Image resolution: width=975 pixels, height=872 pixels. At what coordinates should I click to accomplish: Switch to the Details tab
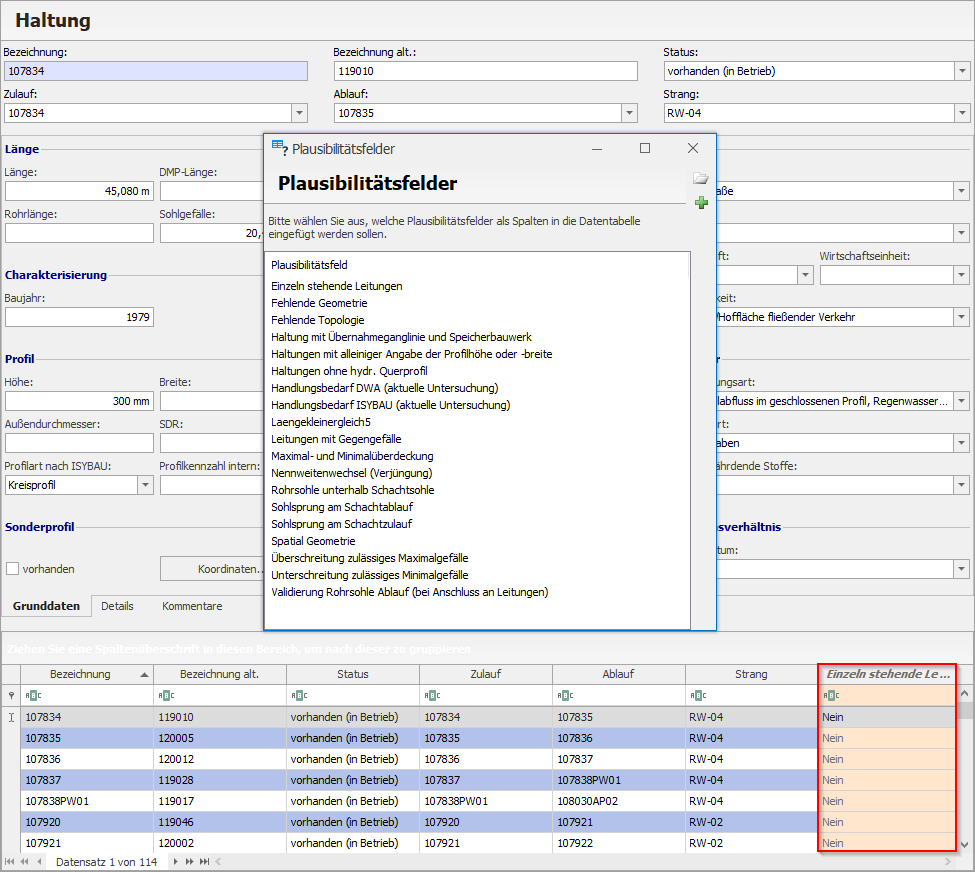click(117, 606)
